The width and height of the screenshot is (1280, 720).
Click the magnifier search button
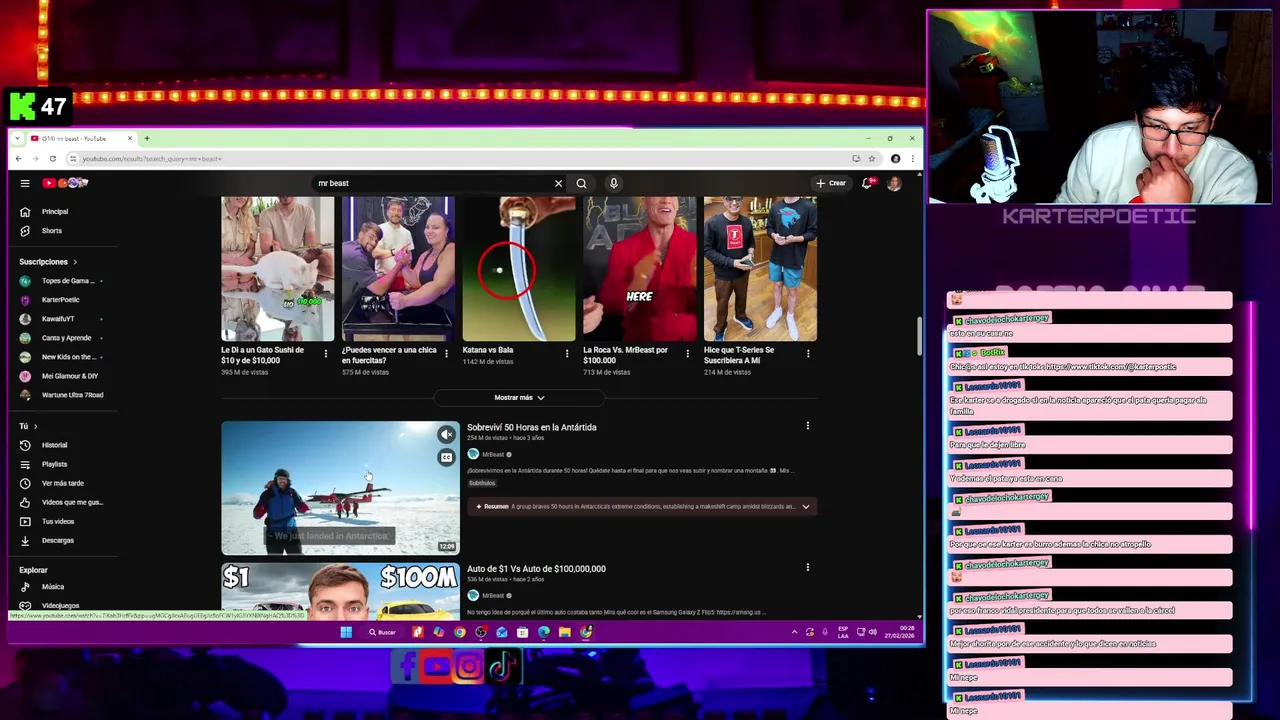tap(581, 183)
